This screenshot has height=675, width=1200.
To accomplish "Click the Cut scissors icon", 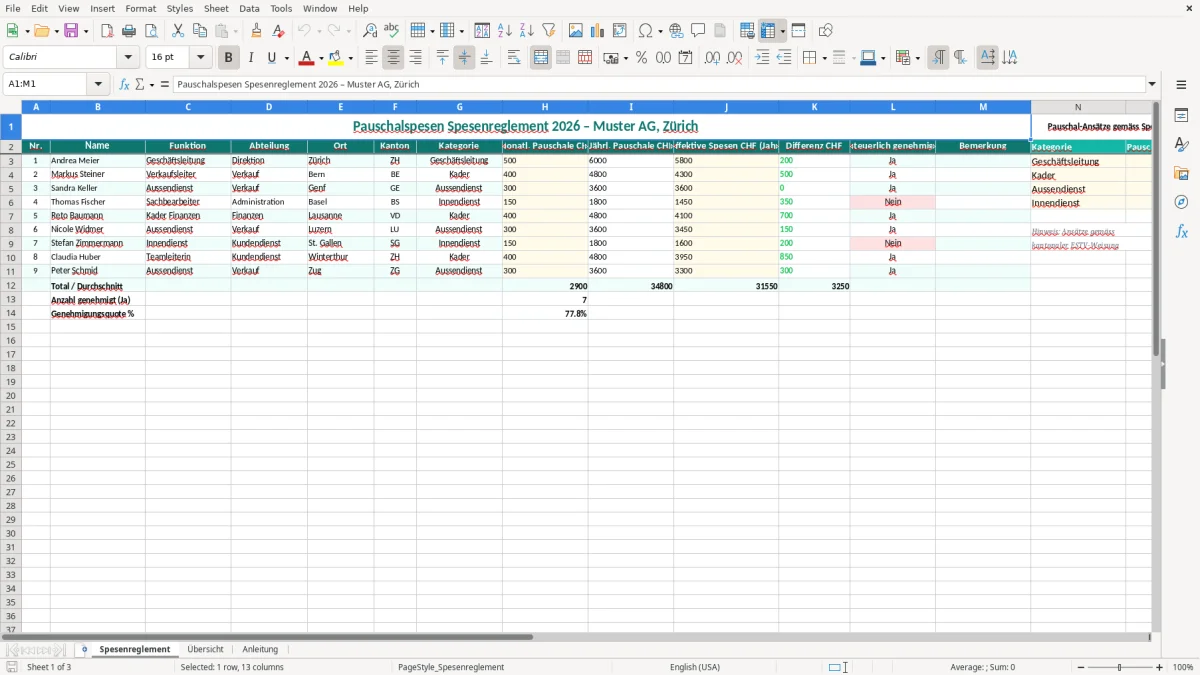I will click(178, 31).
